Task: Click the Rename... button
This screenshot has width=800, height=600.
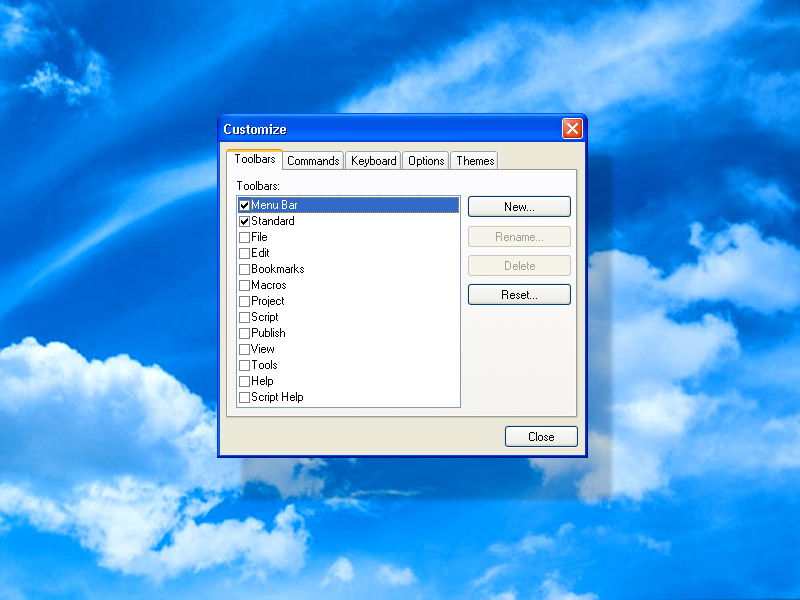Action: point(519,237)
